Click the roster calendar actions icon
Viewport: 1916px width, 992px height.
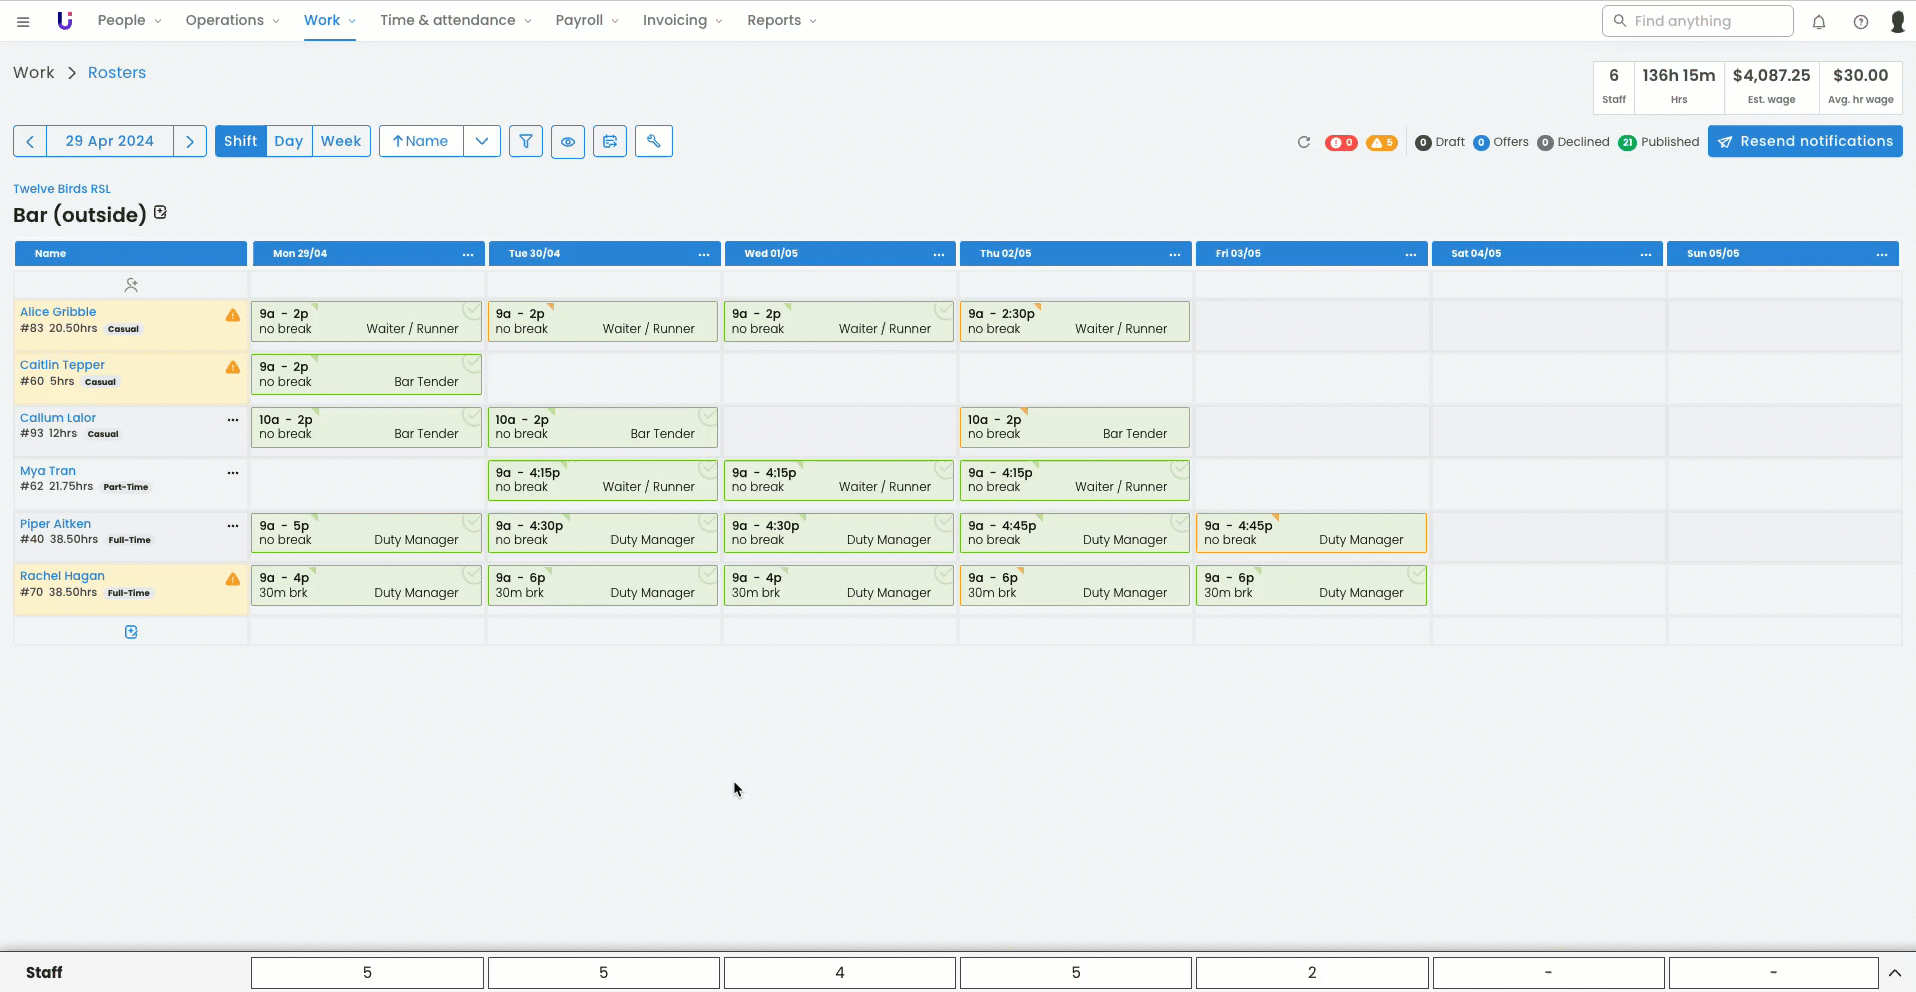[610, 141]
